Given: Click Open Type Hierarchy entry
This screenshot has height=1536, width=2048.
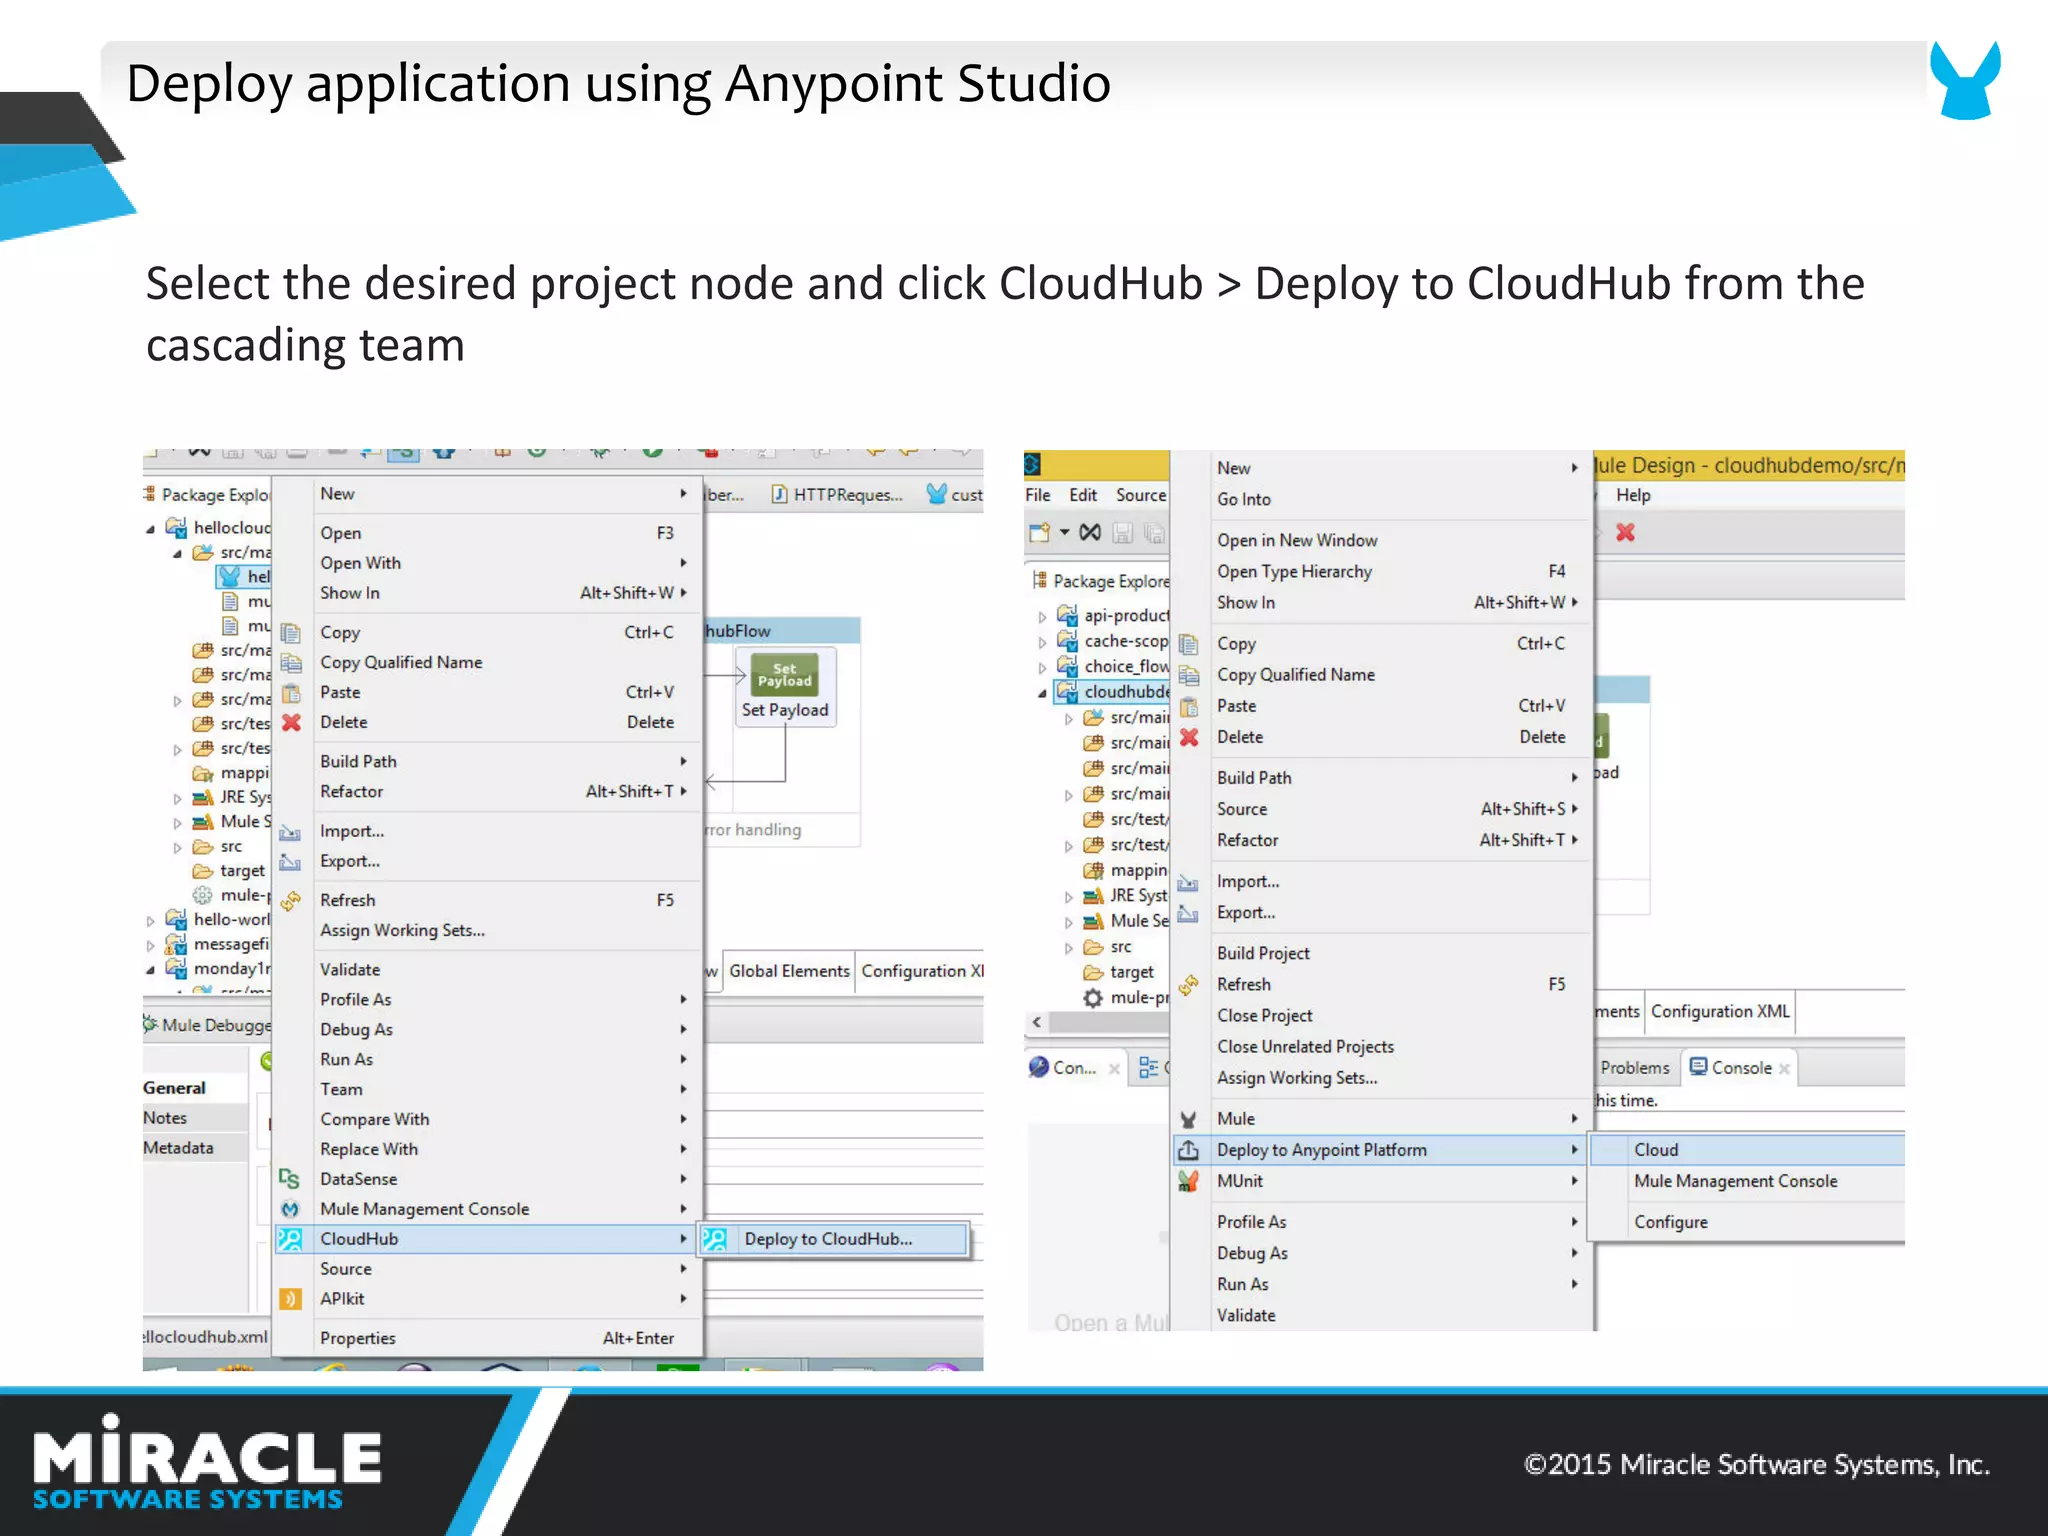Looking at the screenshot, I should 1383,571.
